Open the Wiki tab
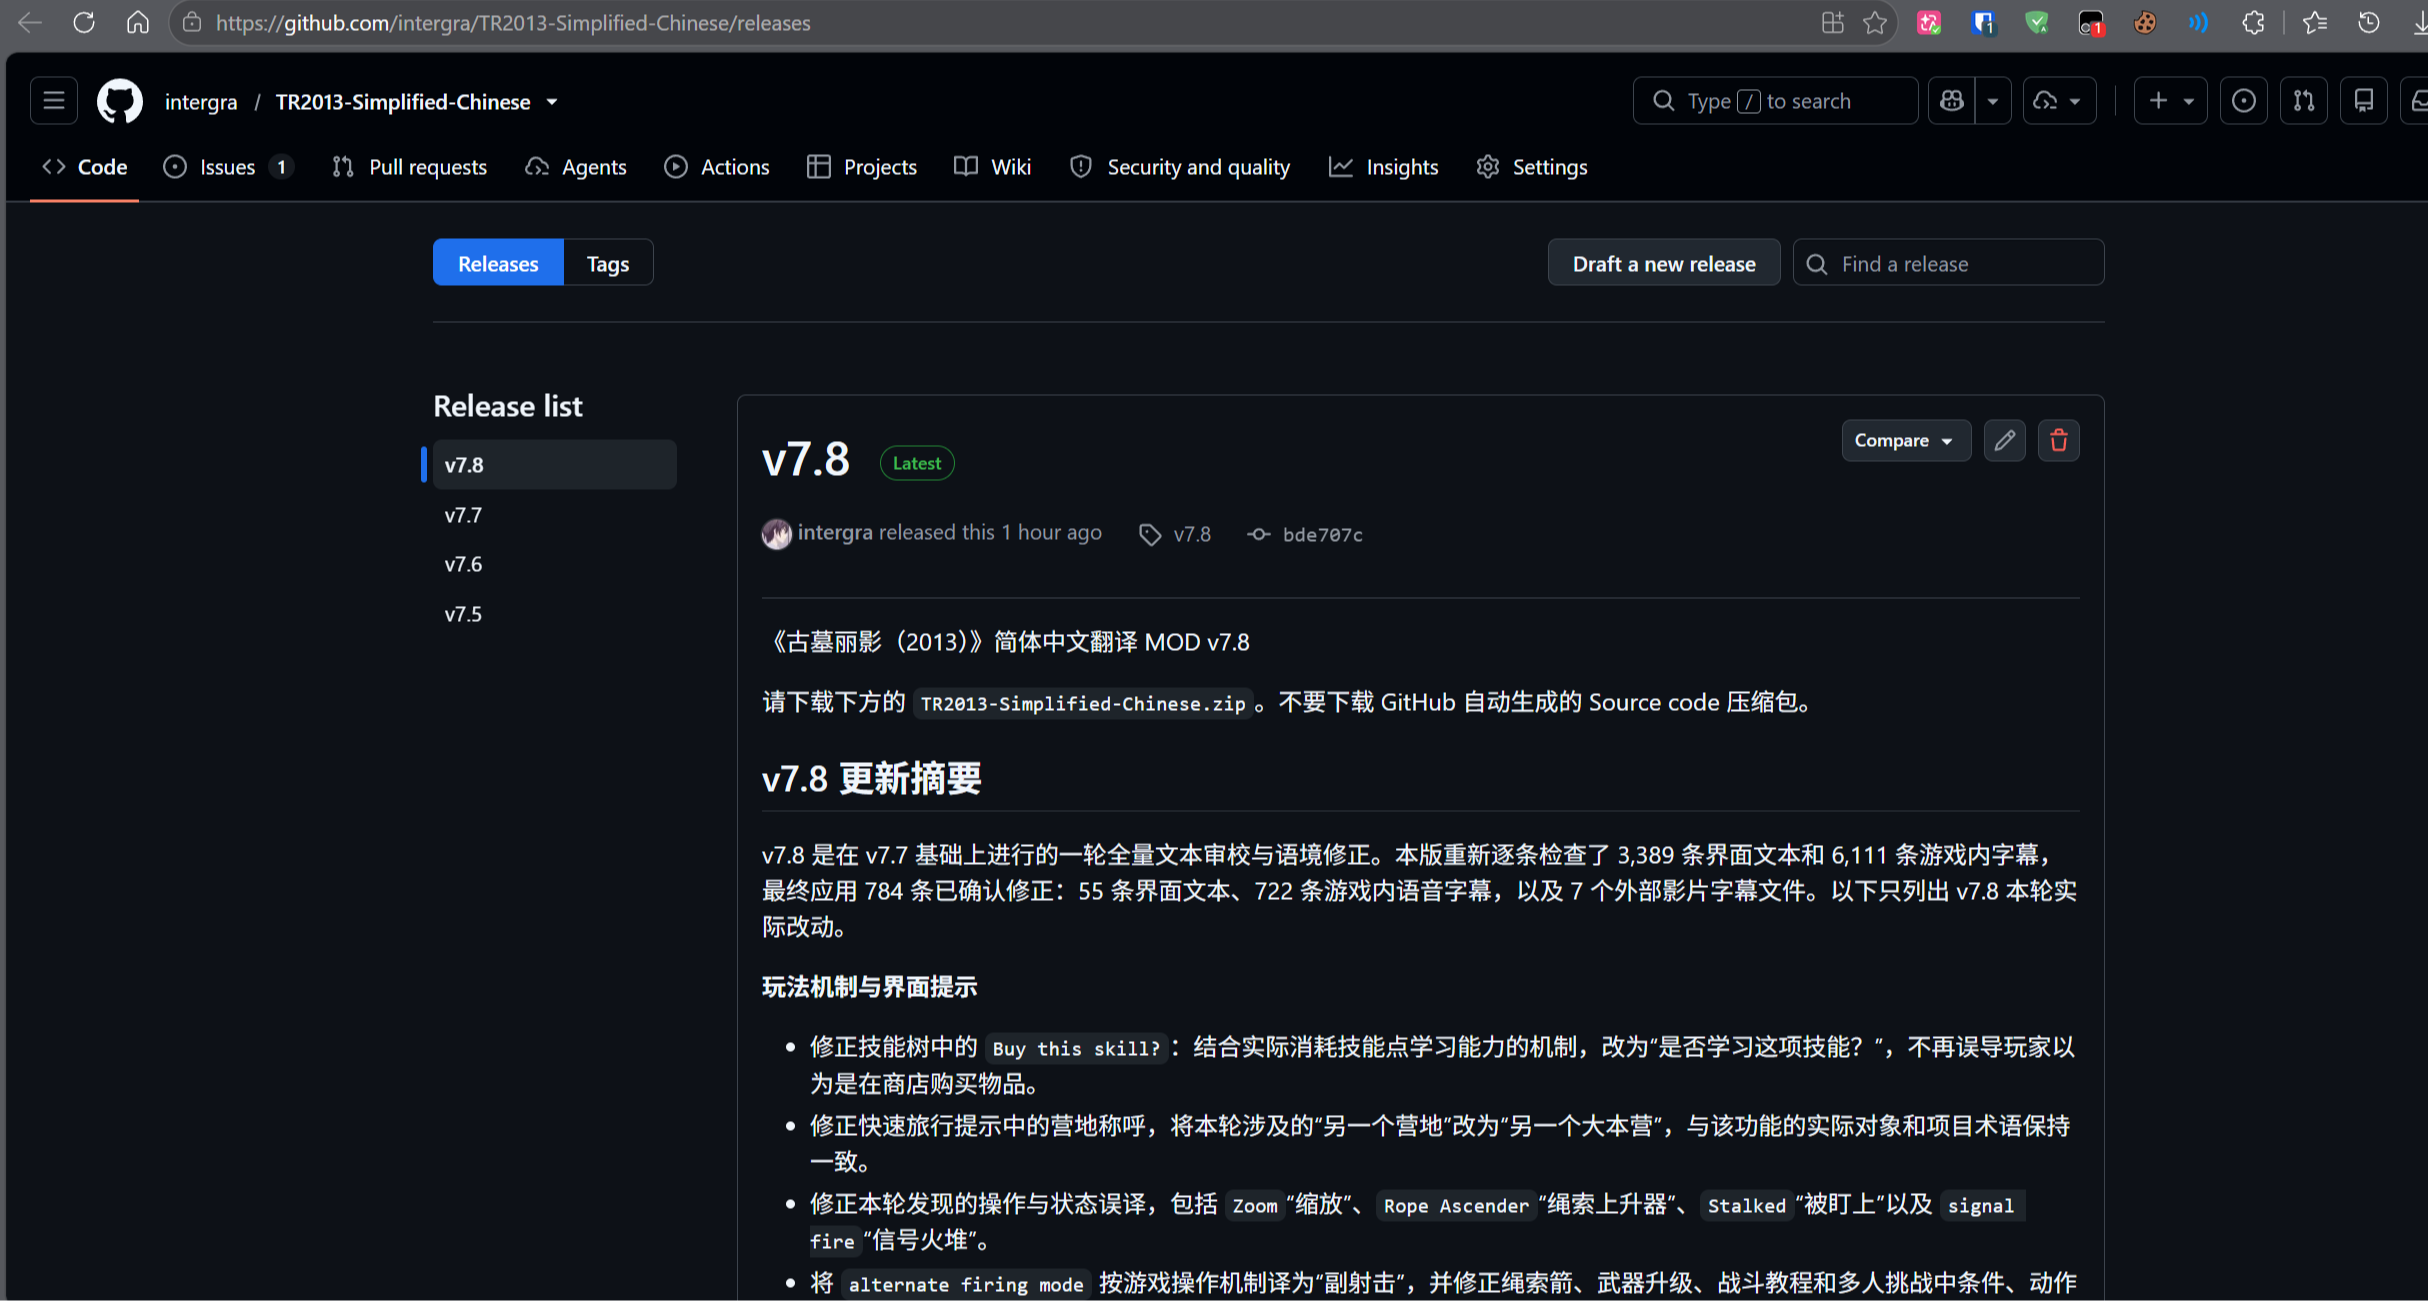 (993, 167)
